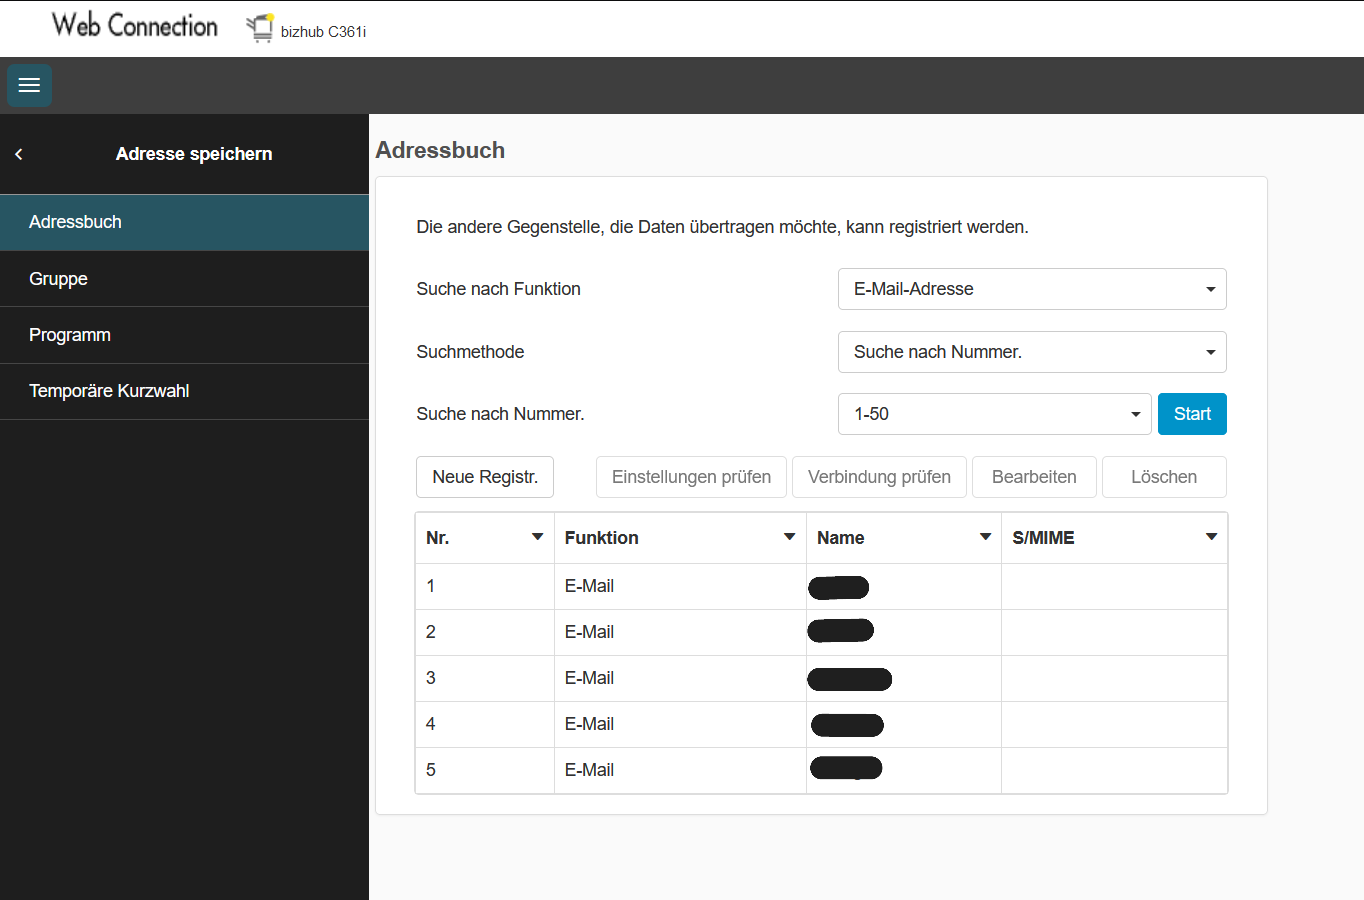This screenshot has height=900, width=1364.
Task: Click the Einstellungen prüfen button
Action: click(x=691, y=477)
